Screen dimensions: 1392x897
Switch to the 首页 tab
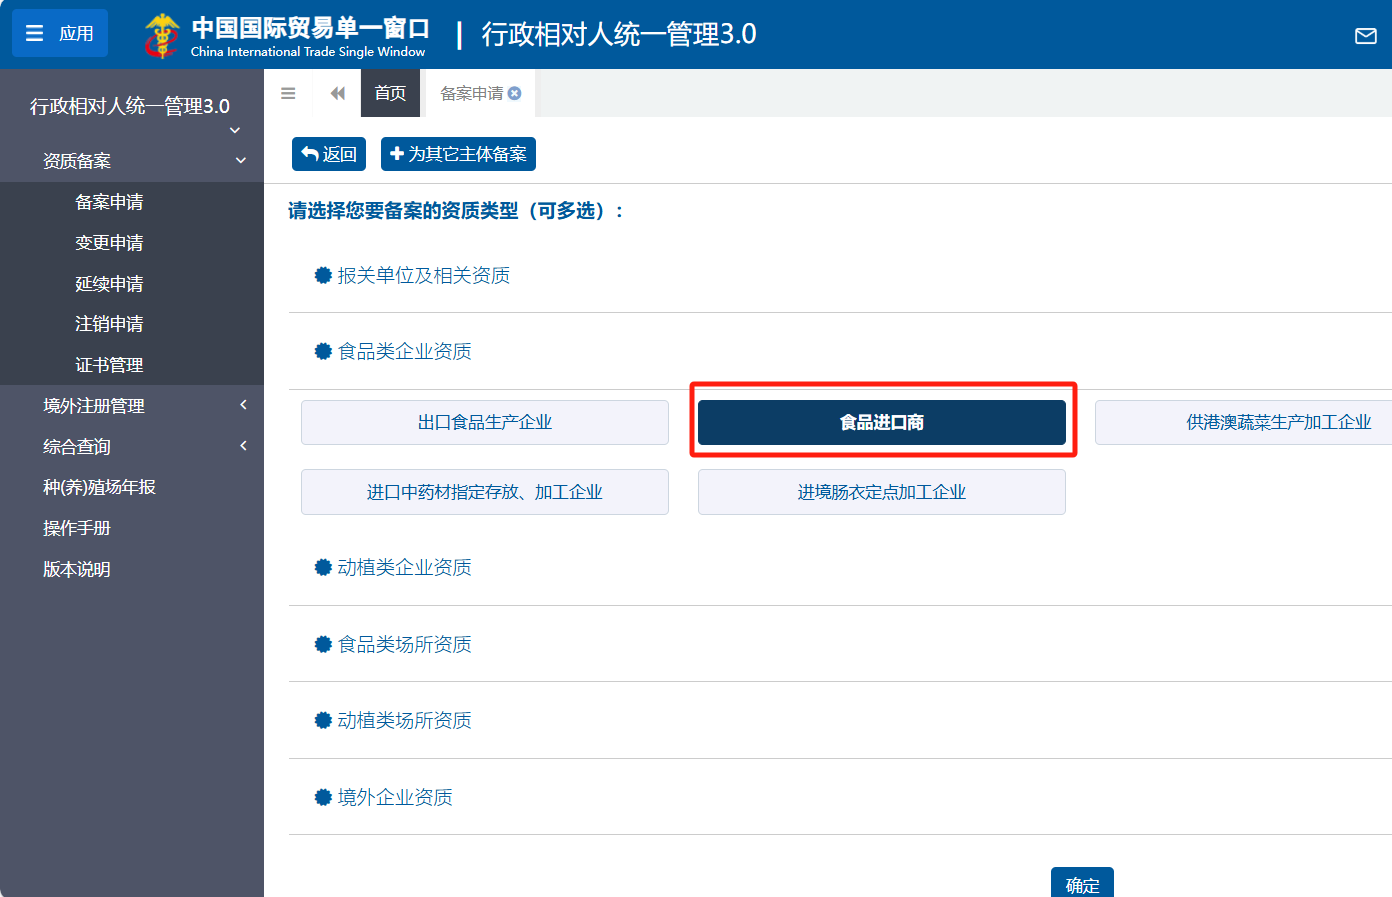tap(390, 93)
